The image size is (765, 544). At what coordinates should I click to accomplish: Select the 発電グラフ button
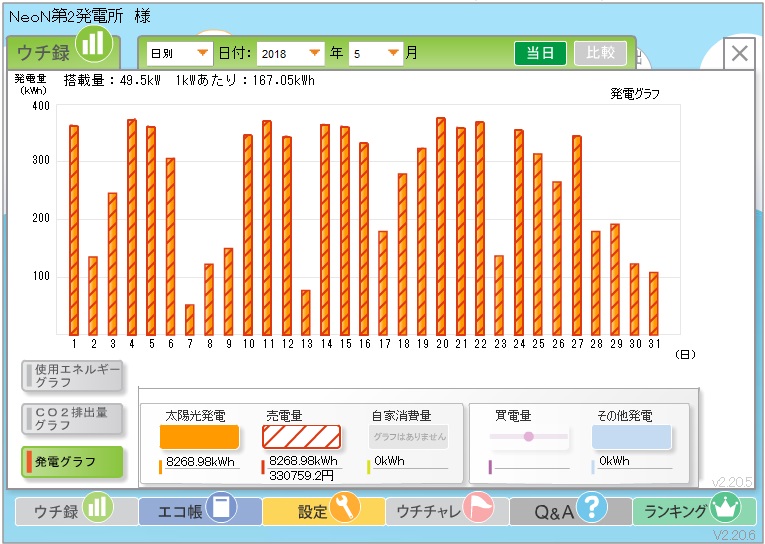tap(72, 462)
